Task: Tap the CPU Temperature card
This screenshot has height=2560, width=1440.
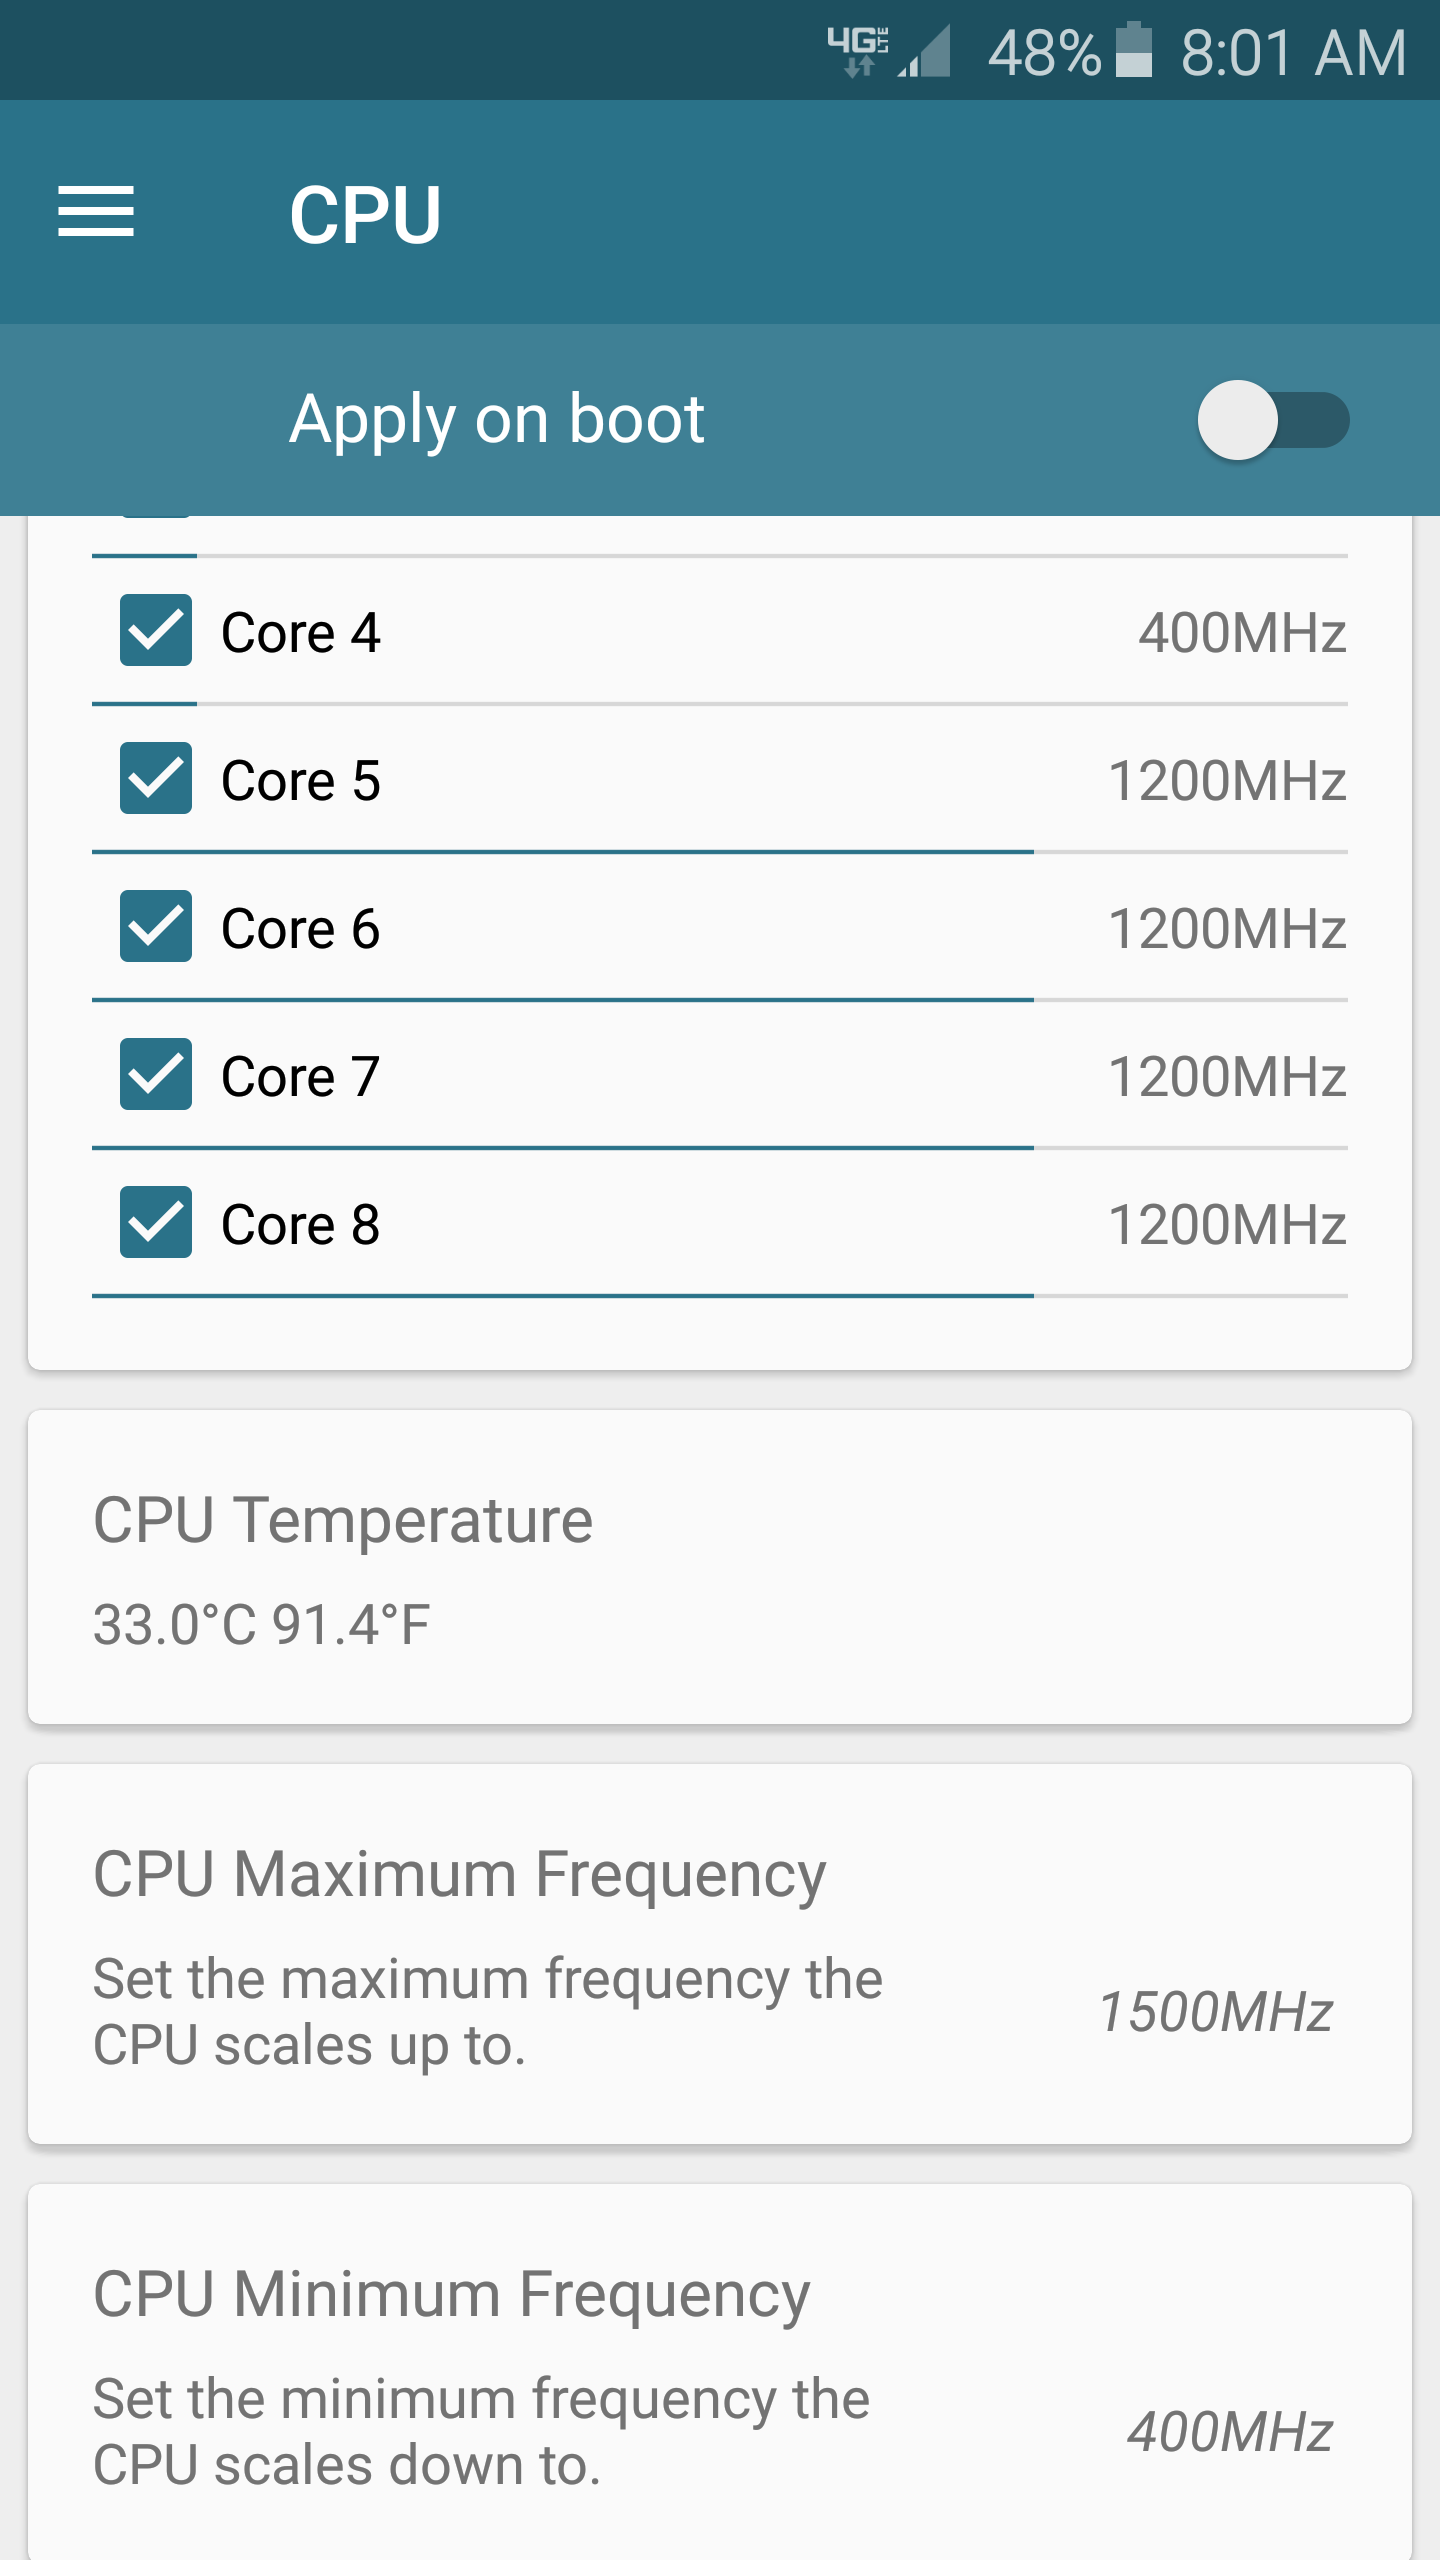Action: tap(720, 1568)
